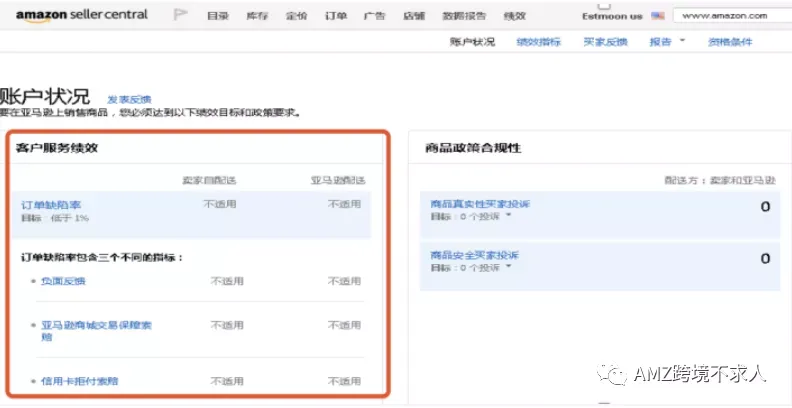Click the 账户状况 page heading
This screenshot has width=792, height=408.
click(45, 96)
